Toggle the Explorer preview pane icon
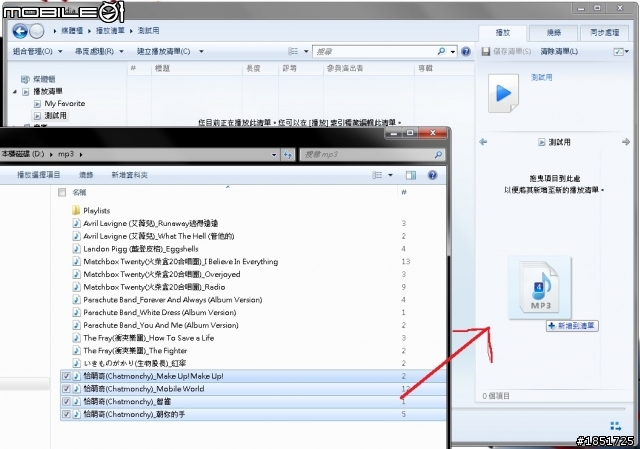Screen dimensions: 640x449 tap(411, 175)
